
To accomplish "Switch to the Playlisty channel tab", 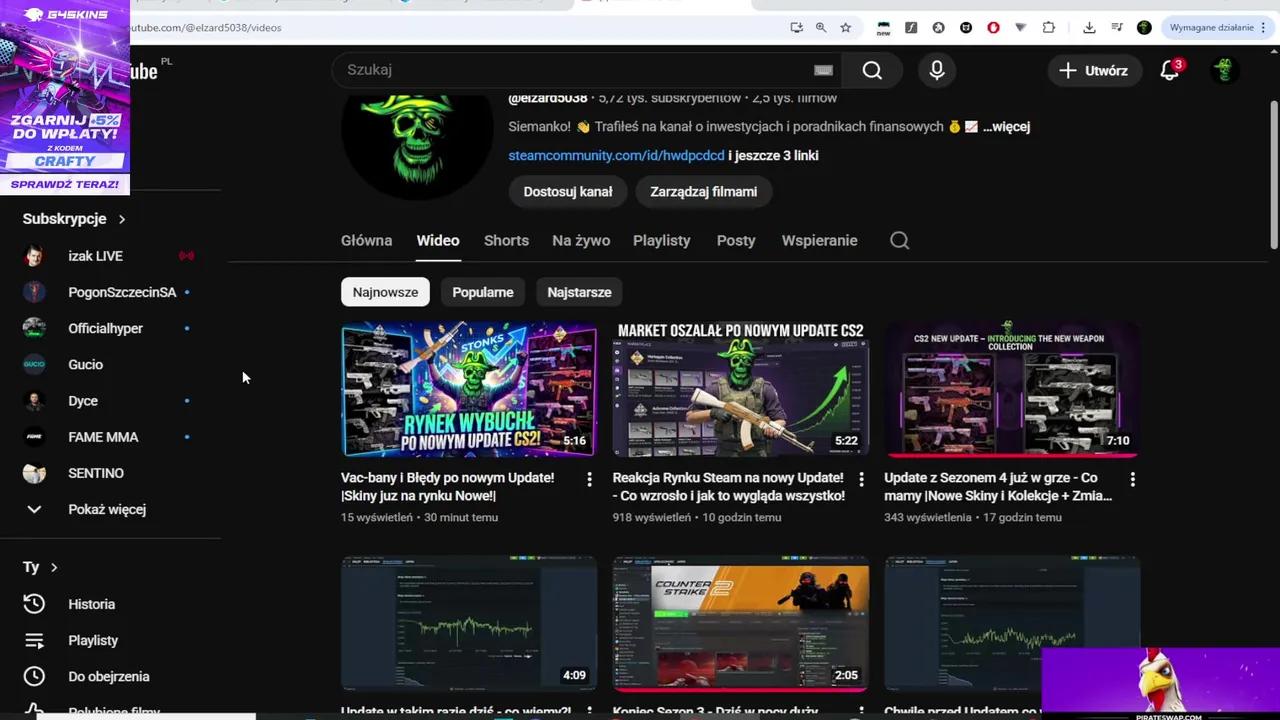I will pyautogui.click(x=662, y=240).
